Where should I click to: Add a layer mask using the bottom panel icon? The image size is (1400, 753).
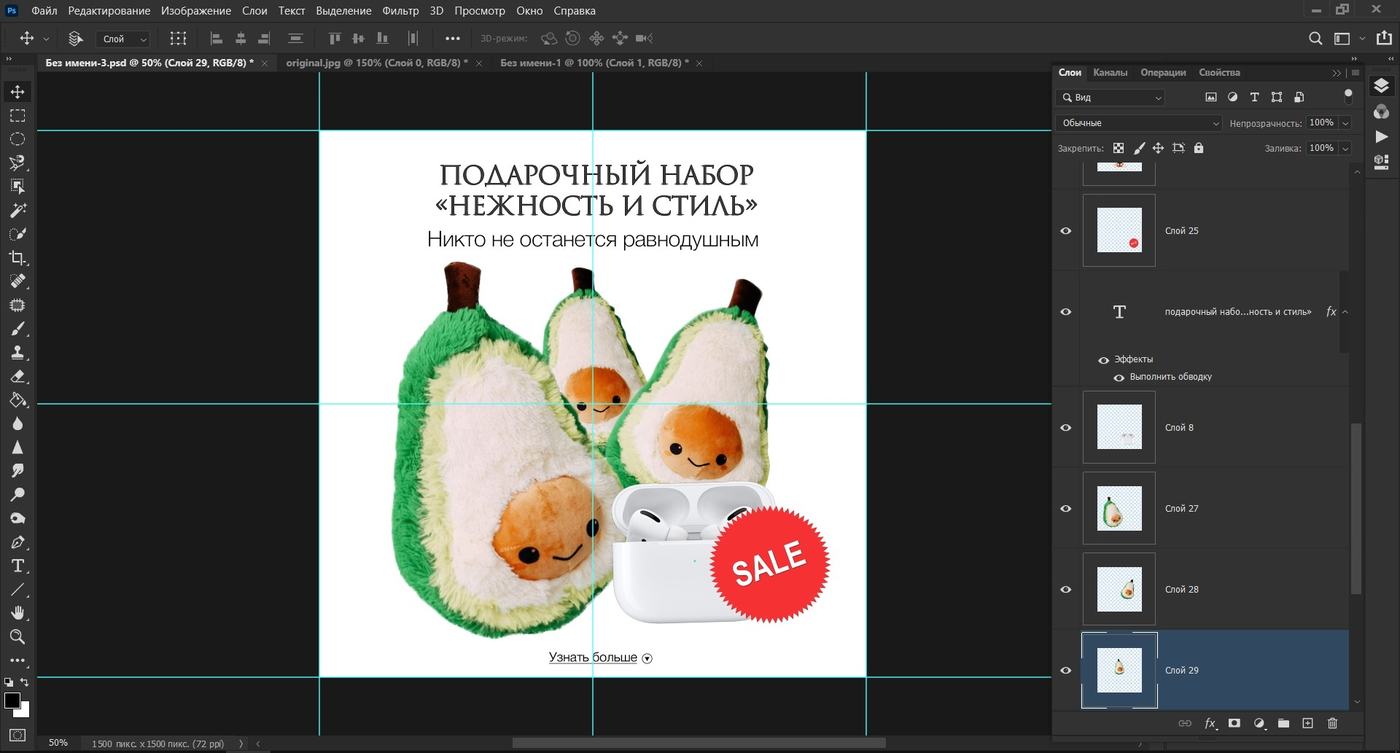[x=1234, y=723]
